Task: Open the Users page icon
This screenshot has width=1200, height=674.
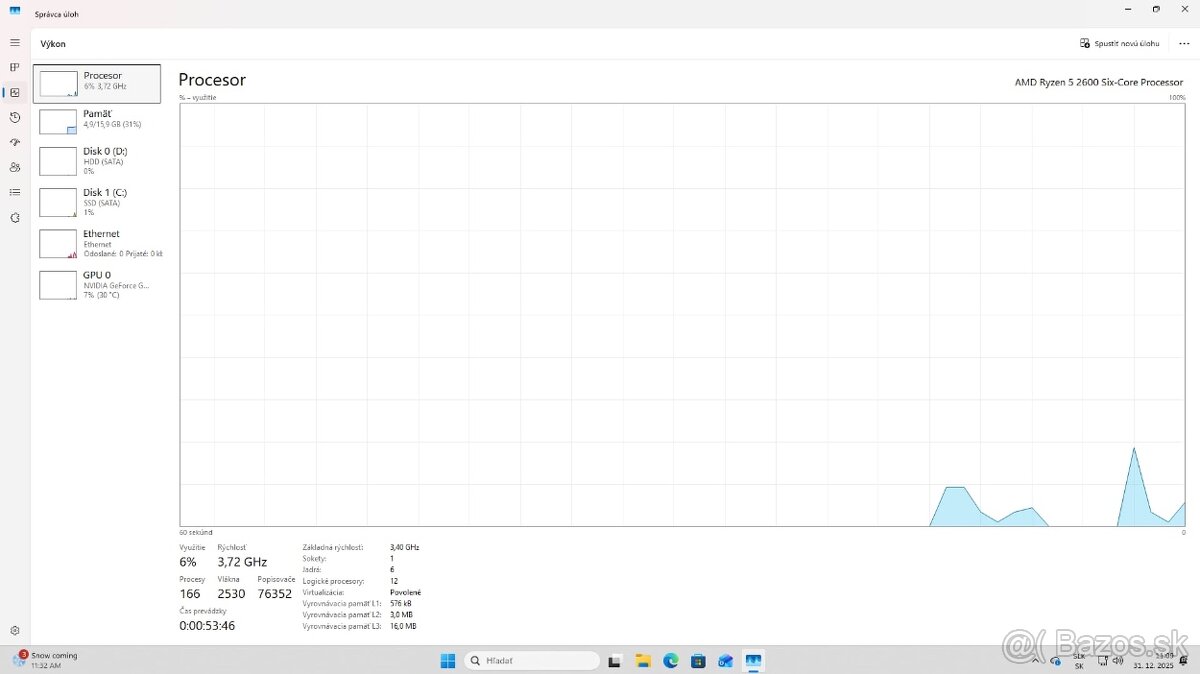Action: pos(15,167)
